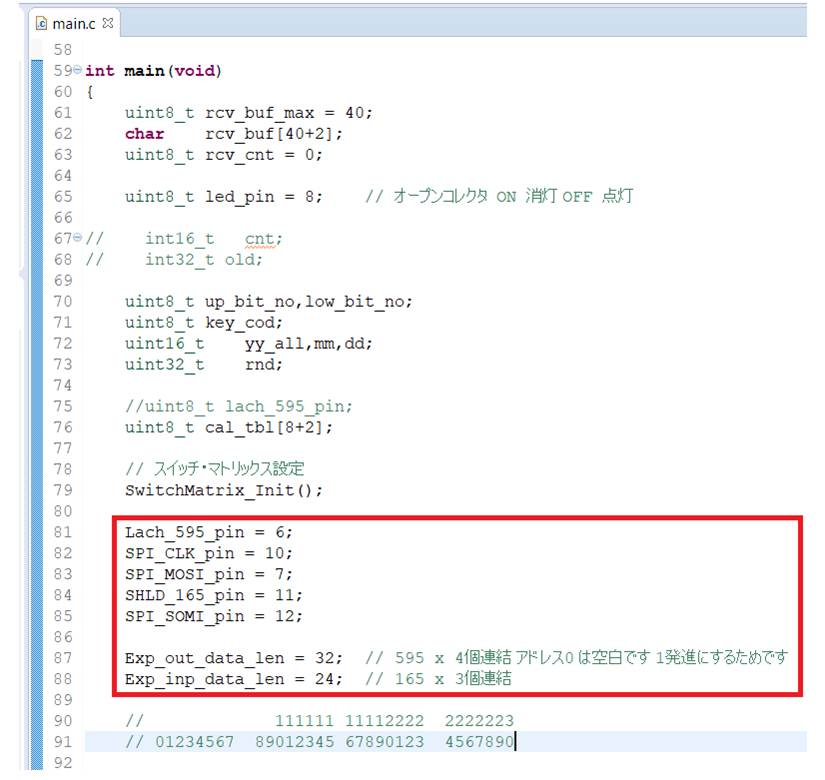825x780 pixels.
Task: Click line number 79 in the gutter
Action: [x=63, y=490]
